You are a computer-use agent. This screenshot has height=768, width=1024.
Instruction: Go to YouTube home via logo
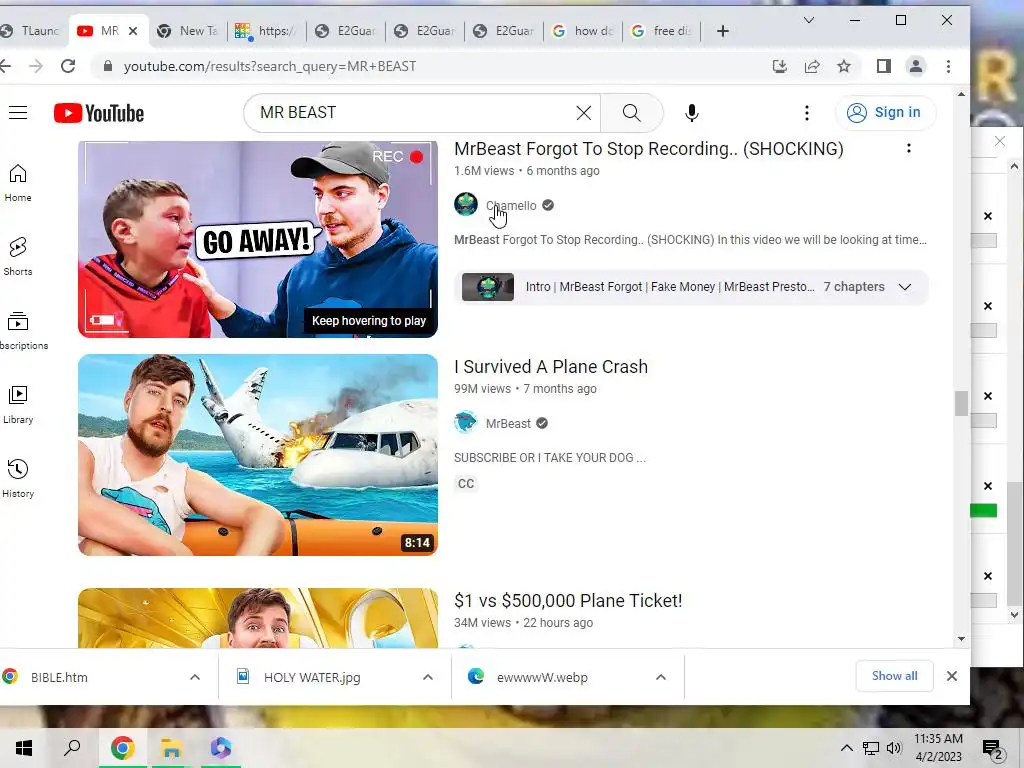[99, 113]
